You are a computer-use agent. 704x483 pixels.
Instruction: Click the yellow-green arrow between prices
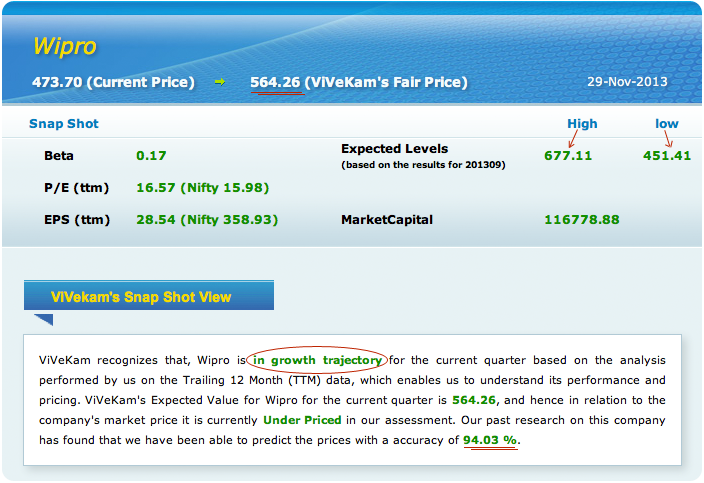click(x=220, y=82)
